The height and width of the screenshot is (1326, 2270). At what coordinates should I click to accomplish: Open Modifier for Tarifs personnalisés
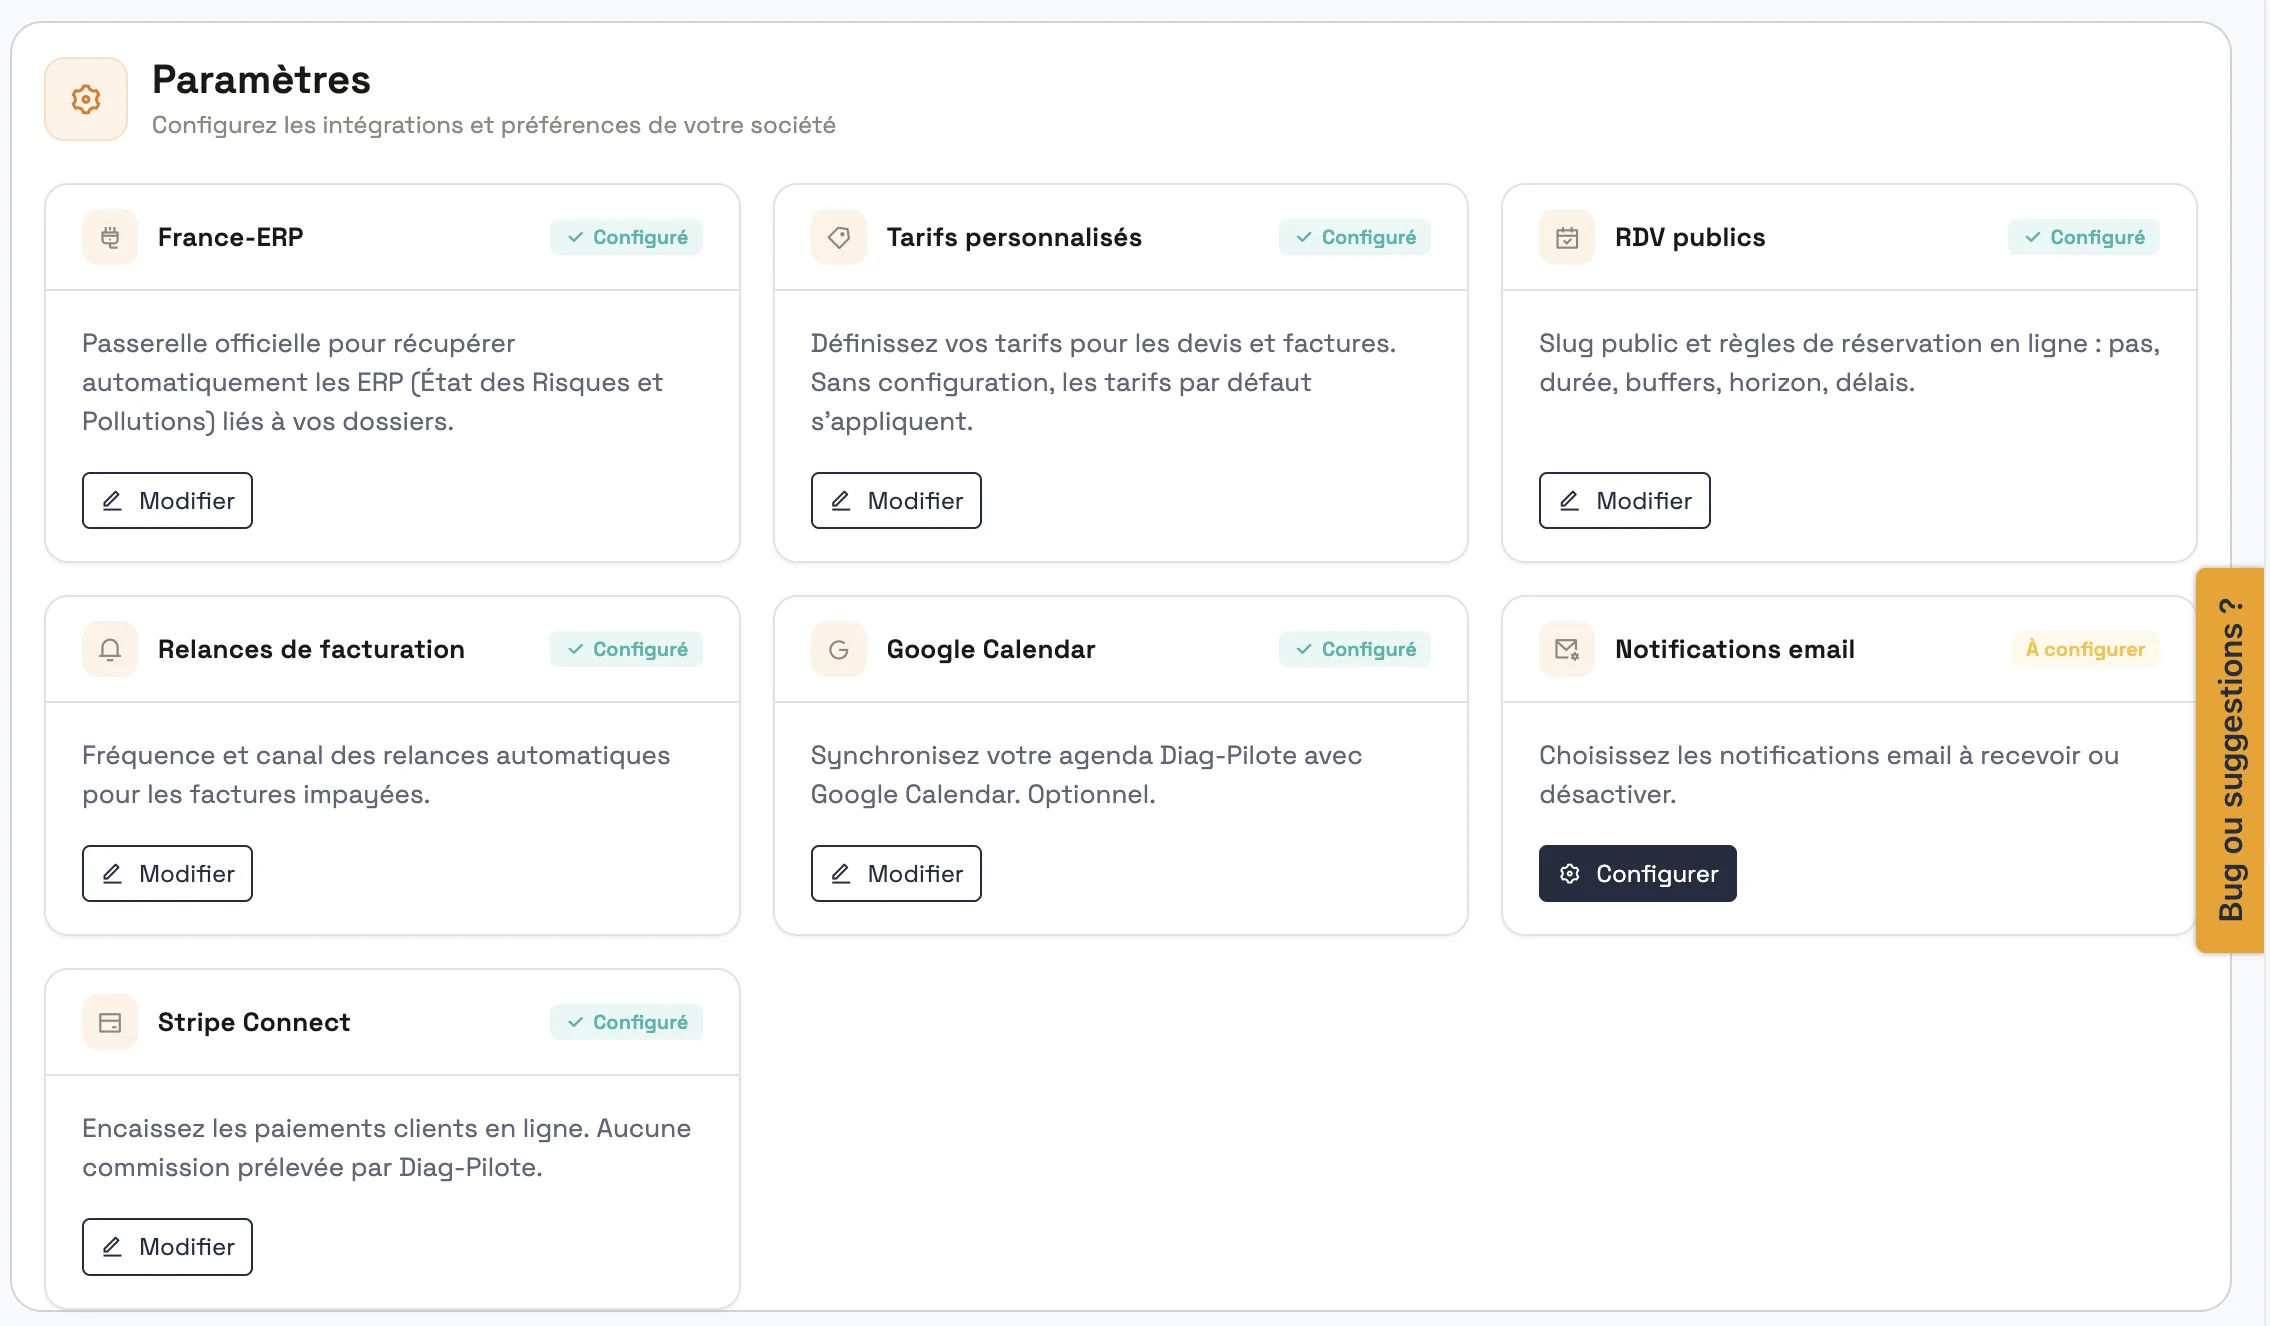point(896,500)
